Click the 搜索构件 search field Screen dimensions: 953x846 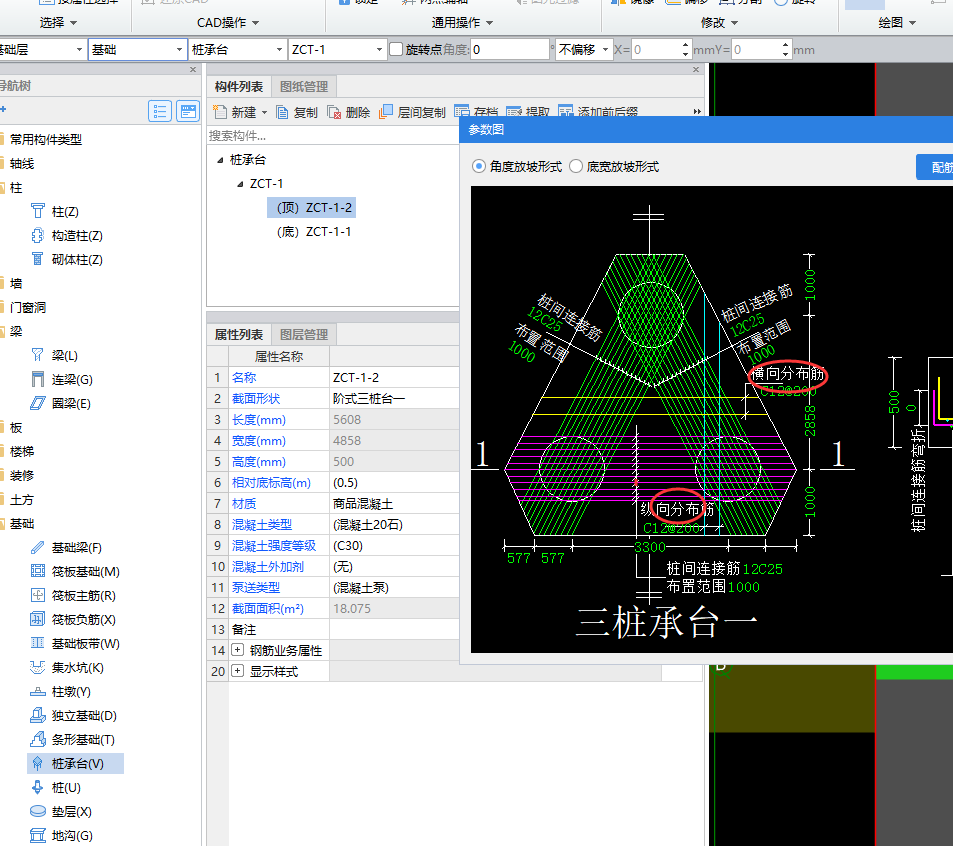(x=332, y=136)
